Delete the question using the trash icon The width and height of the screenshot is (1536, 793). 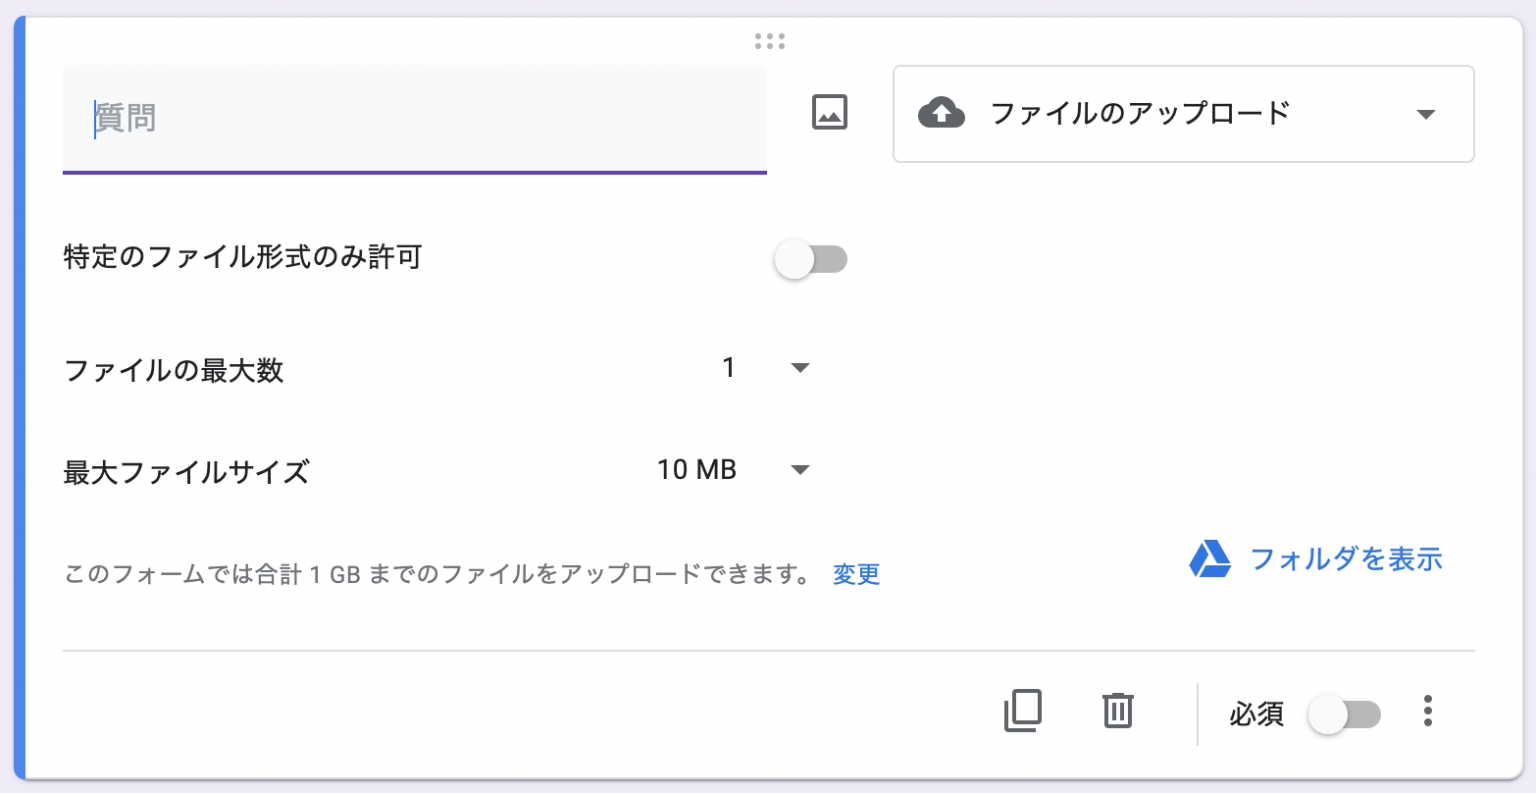point(1117,711)
